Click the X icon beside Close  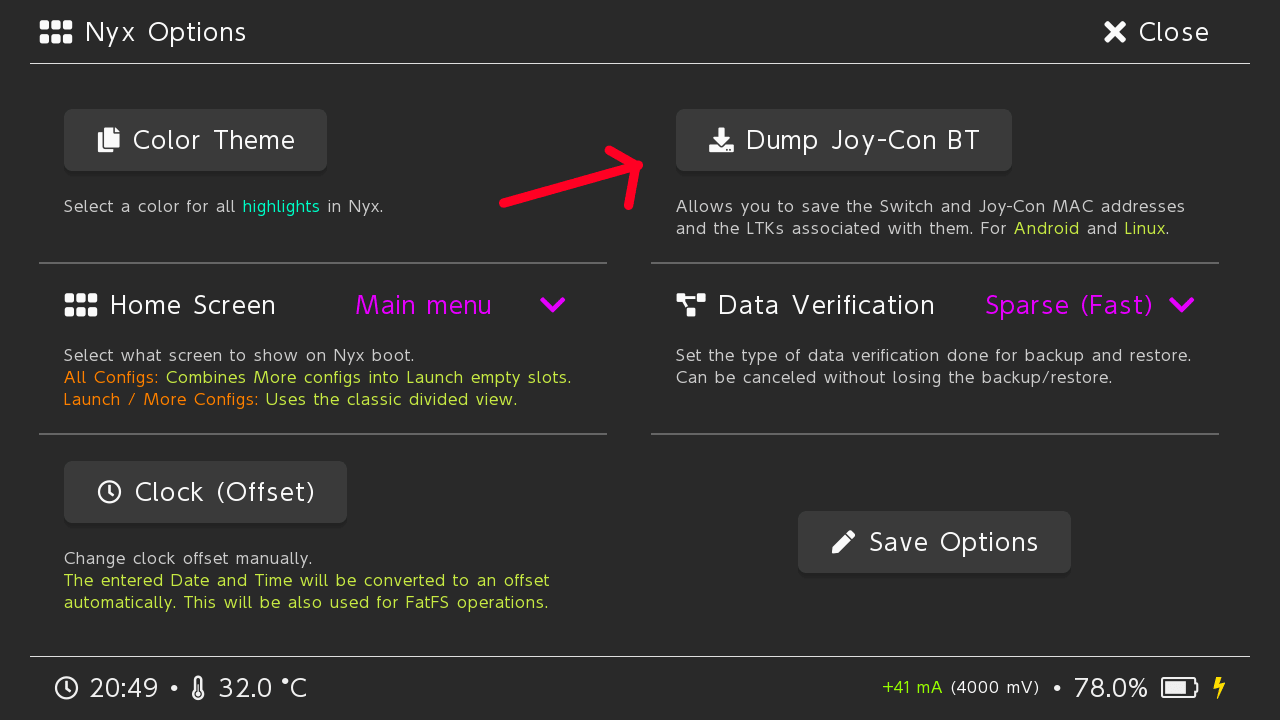click(x=1115, y=32)
